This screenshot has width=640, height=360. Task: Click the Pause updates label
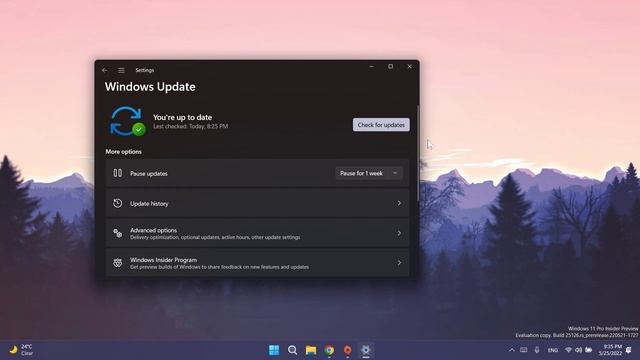149,173
